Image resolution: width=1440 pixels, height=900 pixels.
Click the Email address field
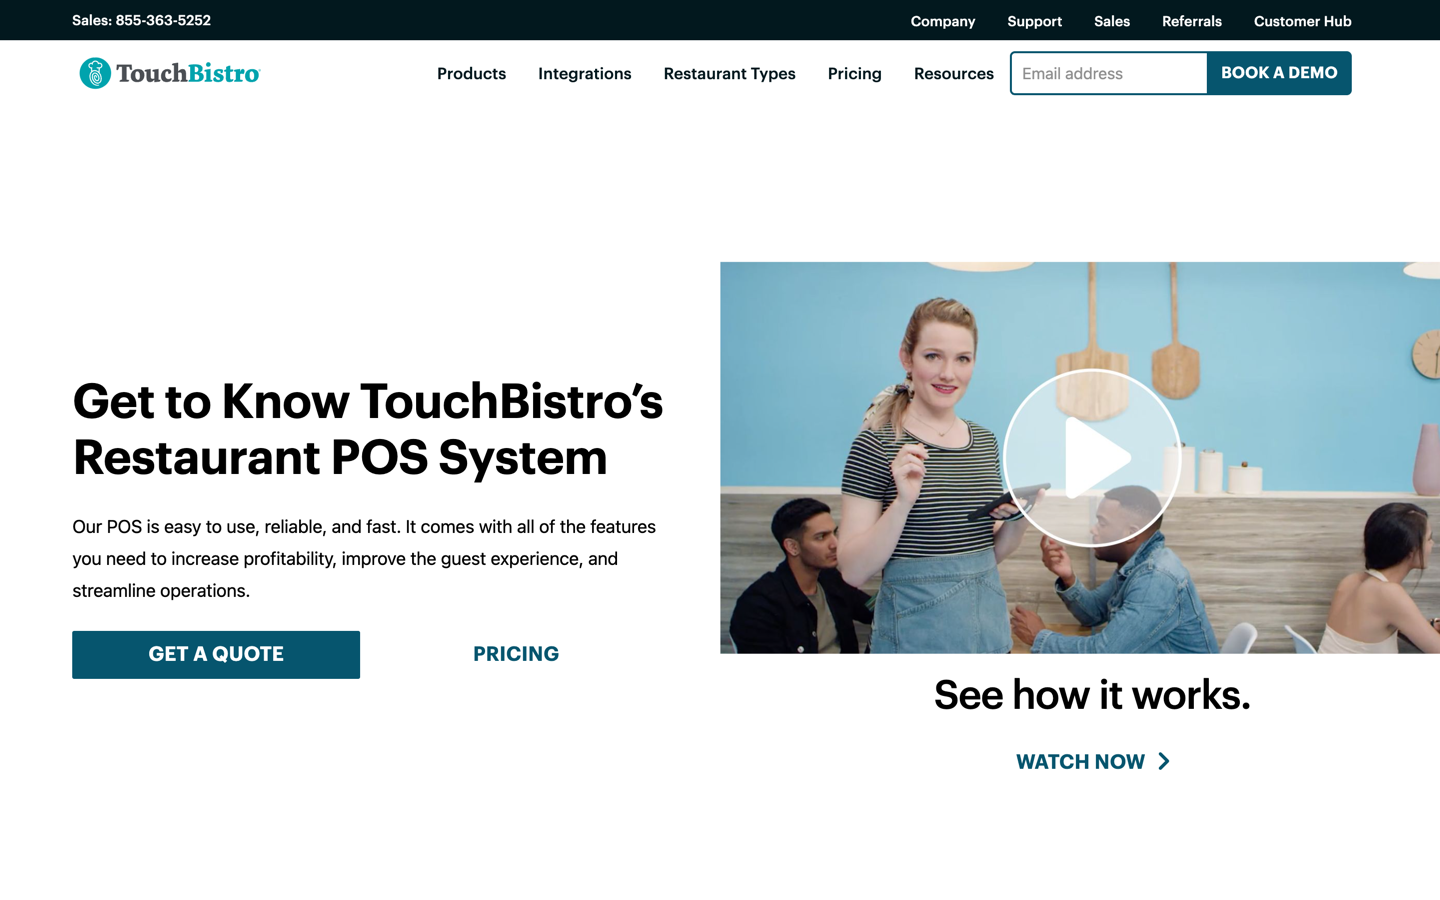pos(1109,73)
